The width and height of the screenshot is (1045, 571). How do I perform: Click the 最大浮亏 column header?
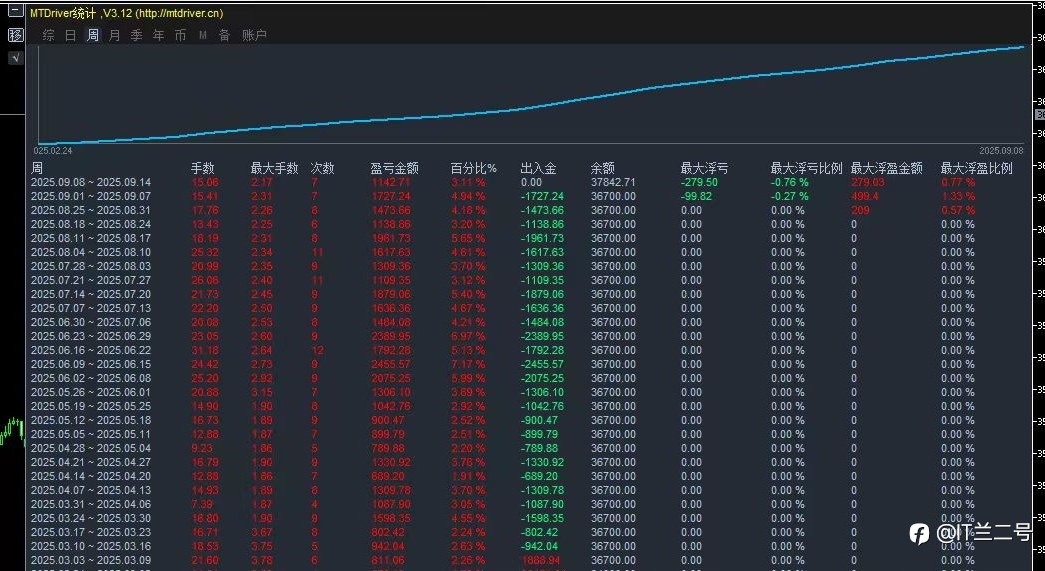coord(704,169)
